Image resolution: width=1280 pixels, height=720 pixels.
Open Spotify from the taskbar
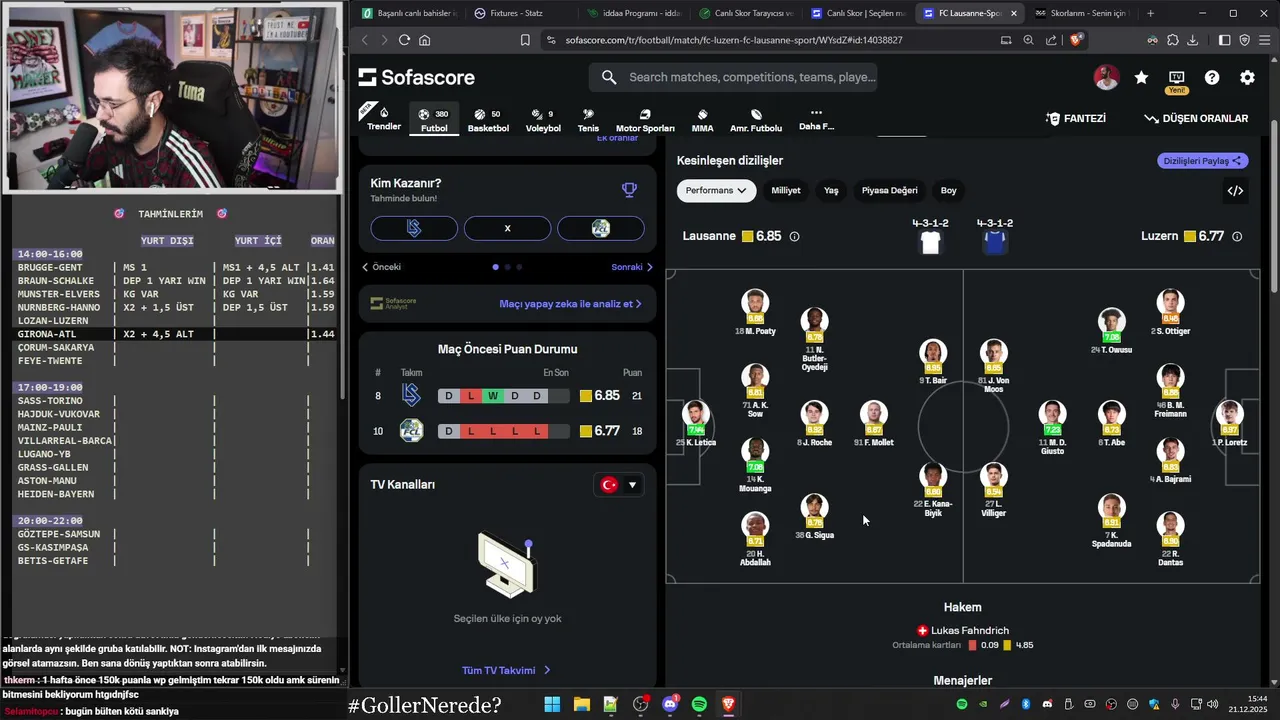point(699,705)
